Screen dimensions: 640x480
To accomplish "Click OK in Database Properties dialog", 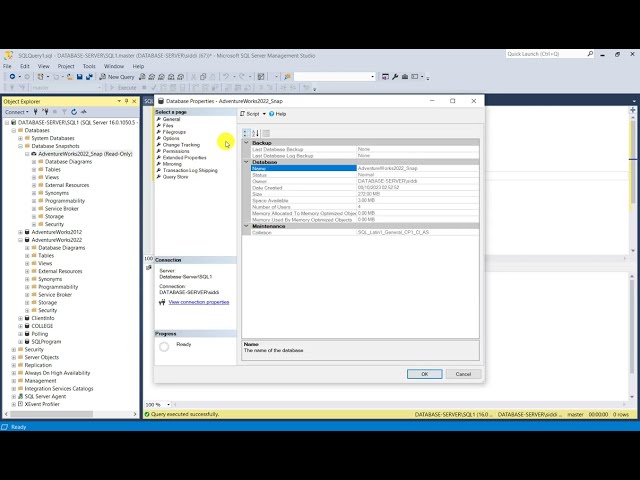I will (424, 374).
